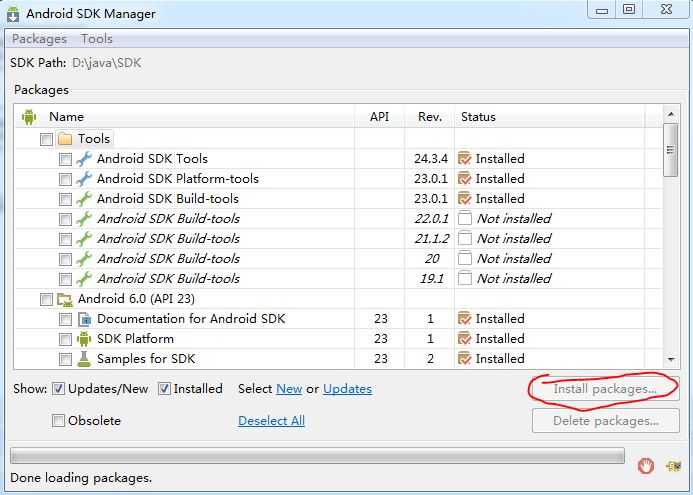Check the SDK Platform checkbox
The height and width of the screenshot is (495, 693).
tap(65, 339)
